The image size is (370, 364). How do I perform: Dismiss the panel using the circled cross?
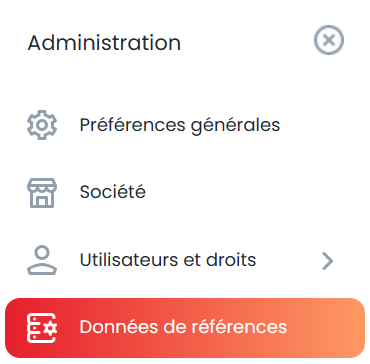[329, 40]
